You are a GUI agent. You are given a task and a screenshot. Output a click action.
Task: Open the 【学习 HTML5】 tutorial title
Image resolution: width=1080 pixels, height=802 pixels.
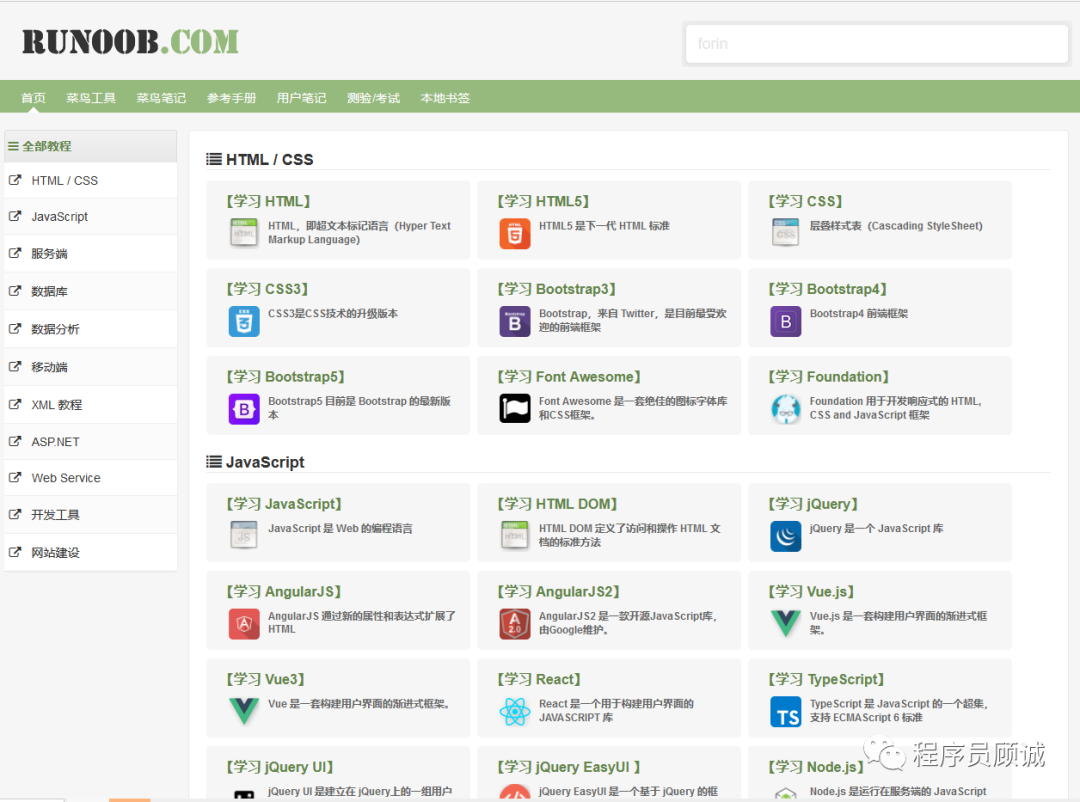pos(543,201)
